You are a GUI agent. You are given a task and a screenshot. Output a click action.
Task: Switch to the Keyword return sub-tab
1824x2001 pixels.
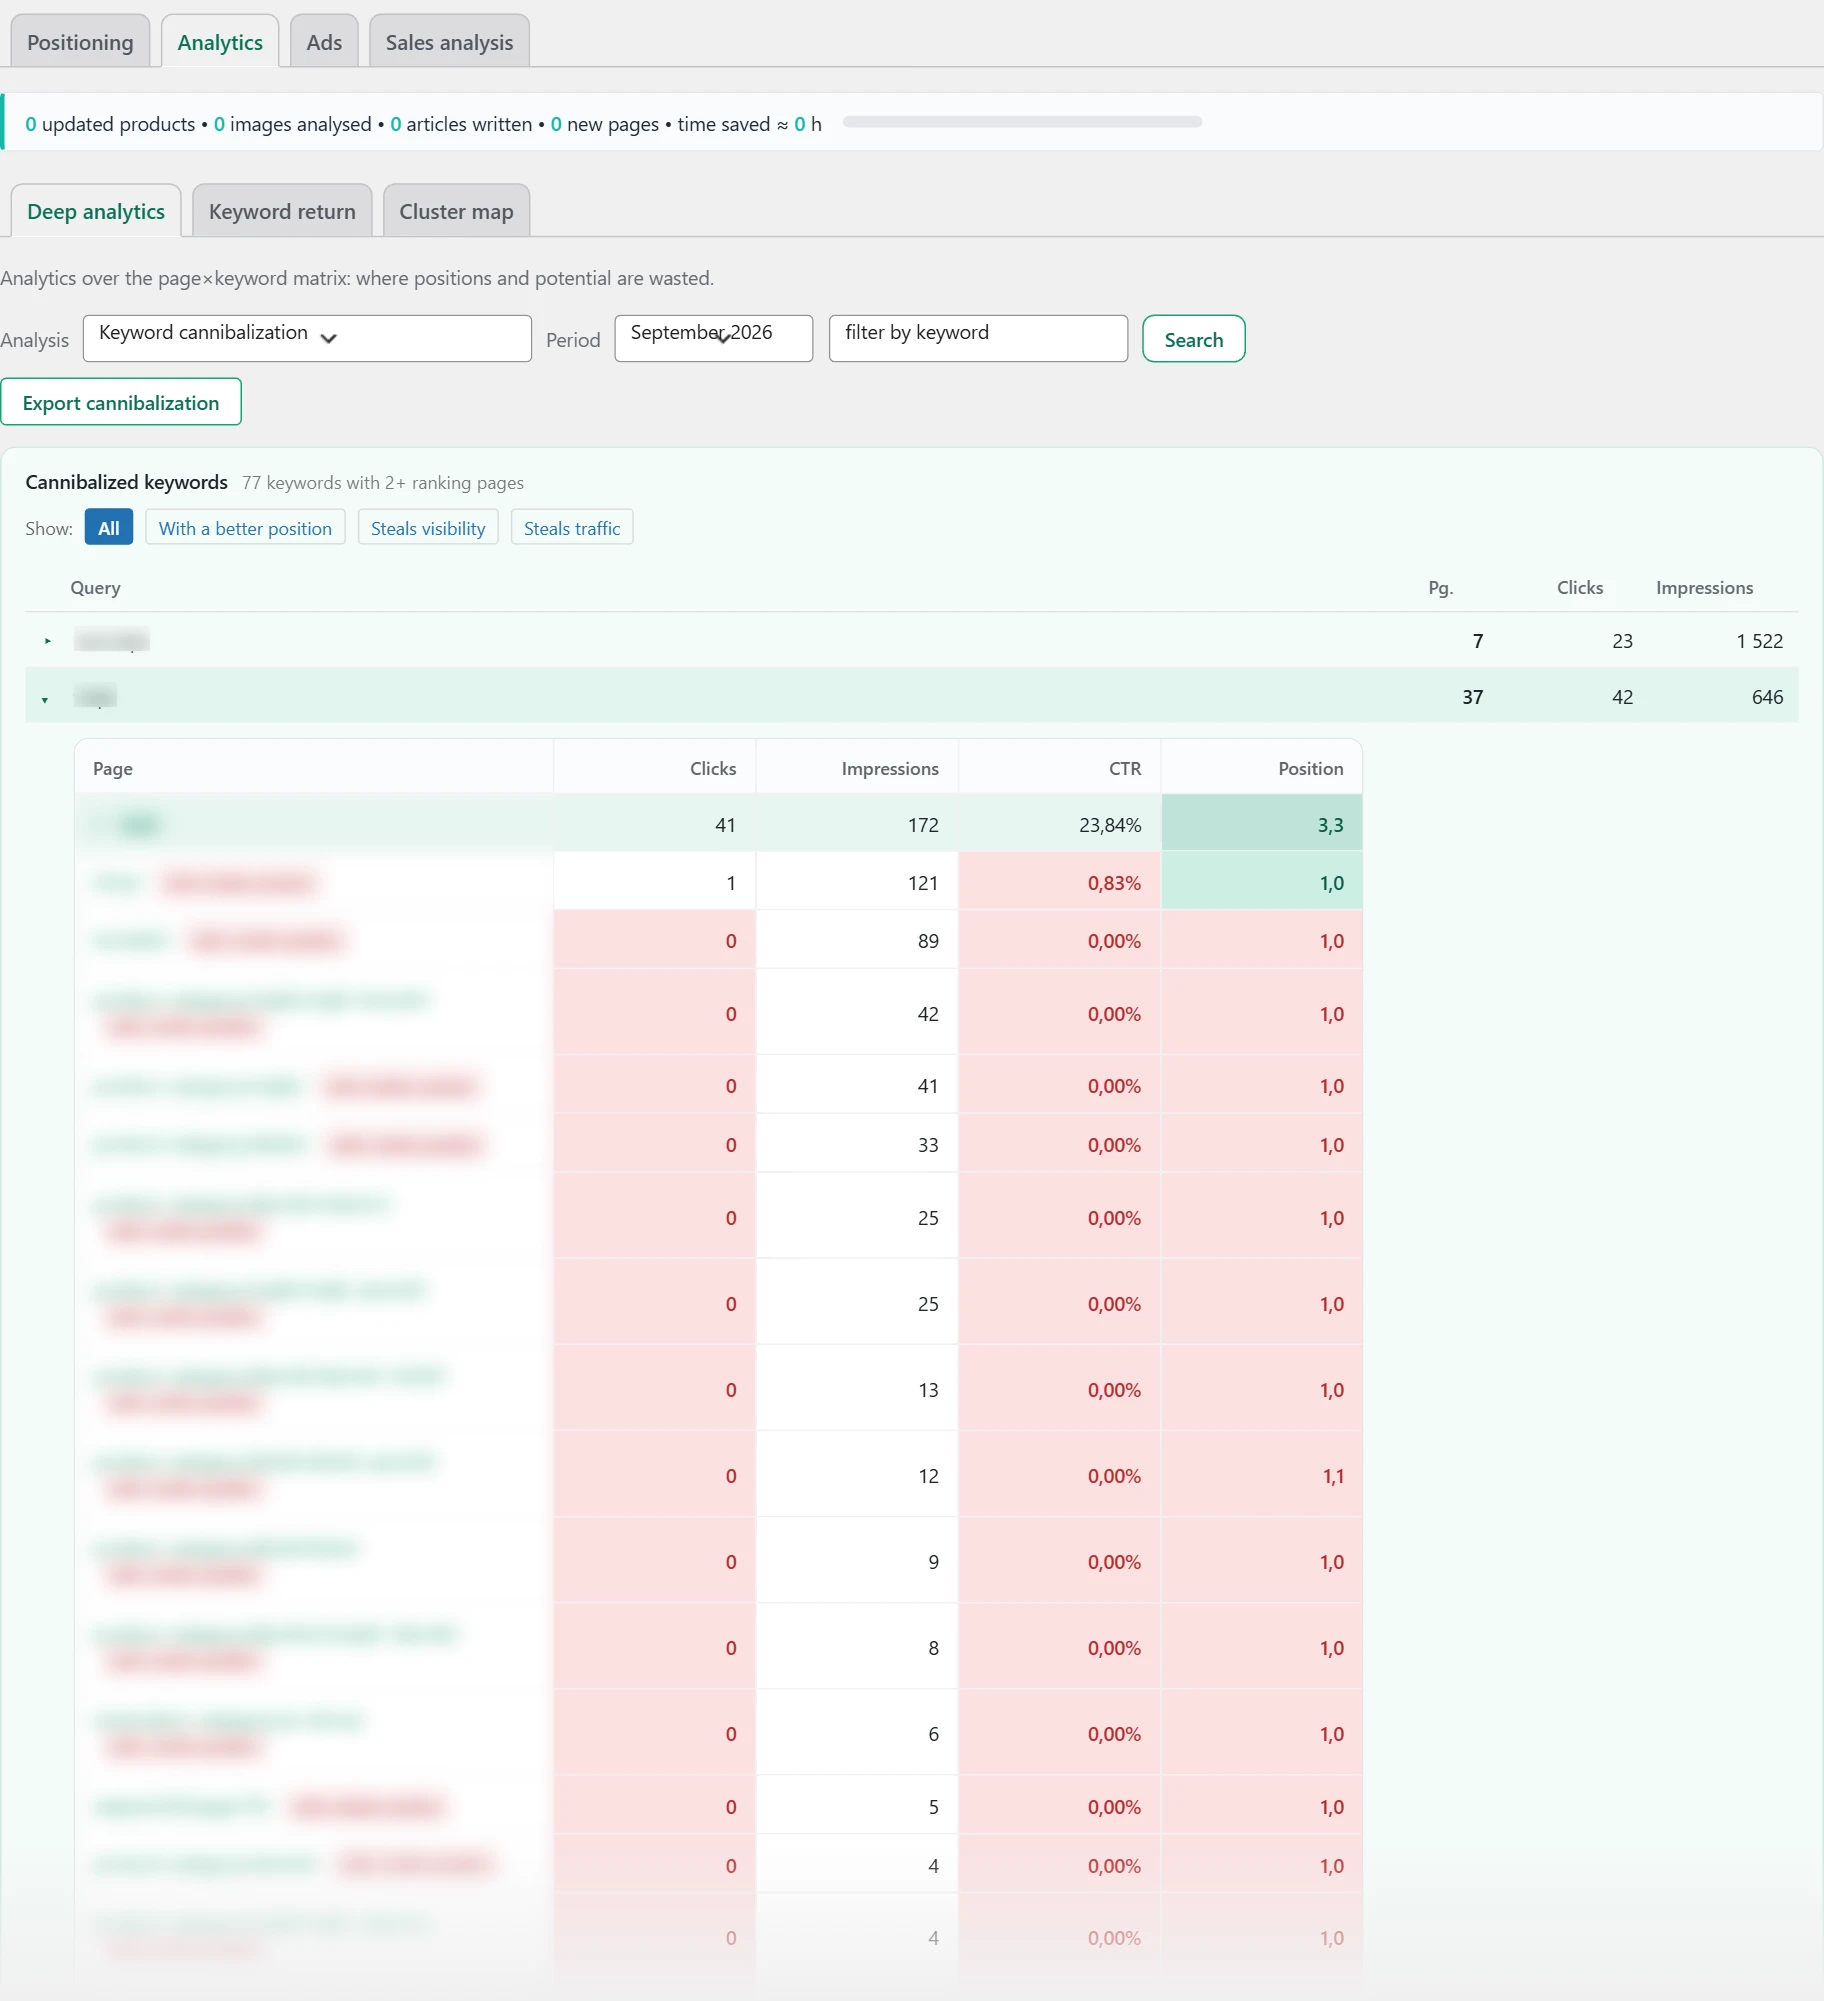click(282, 211)
